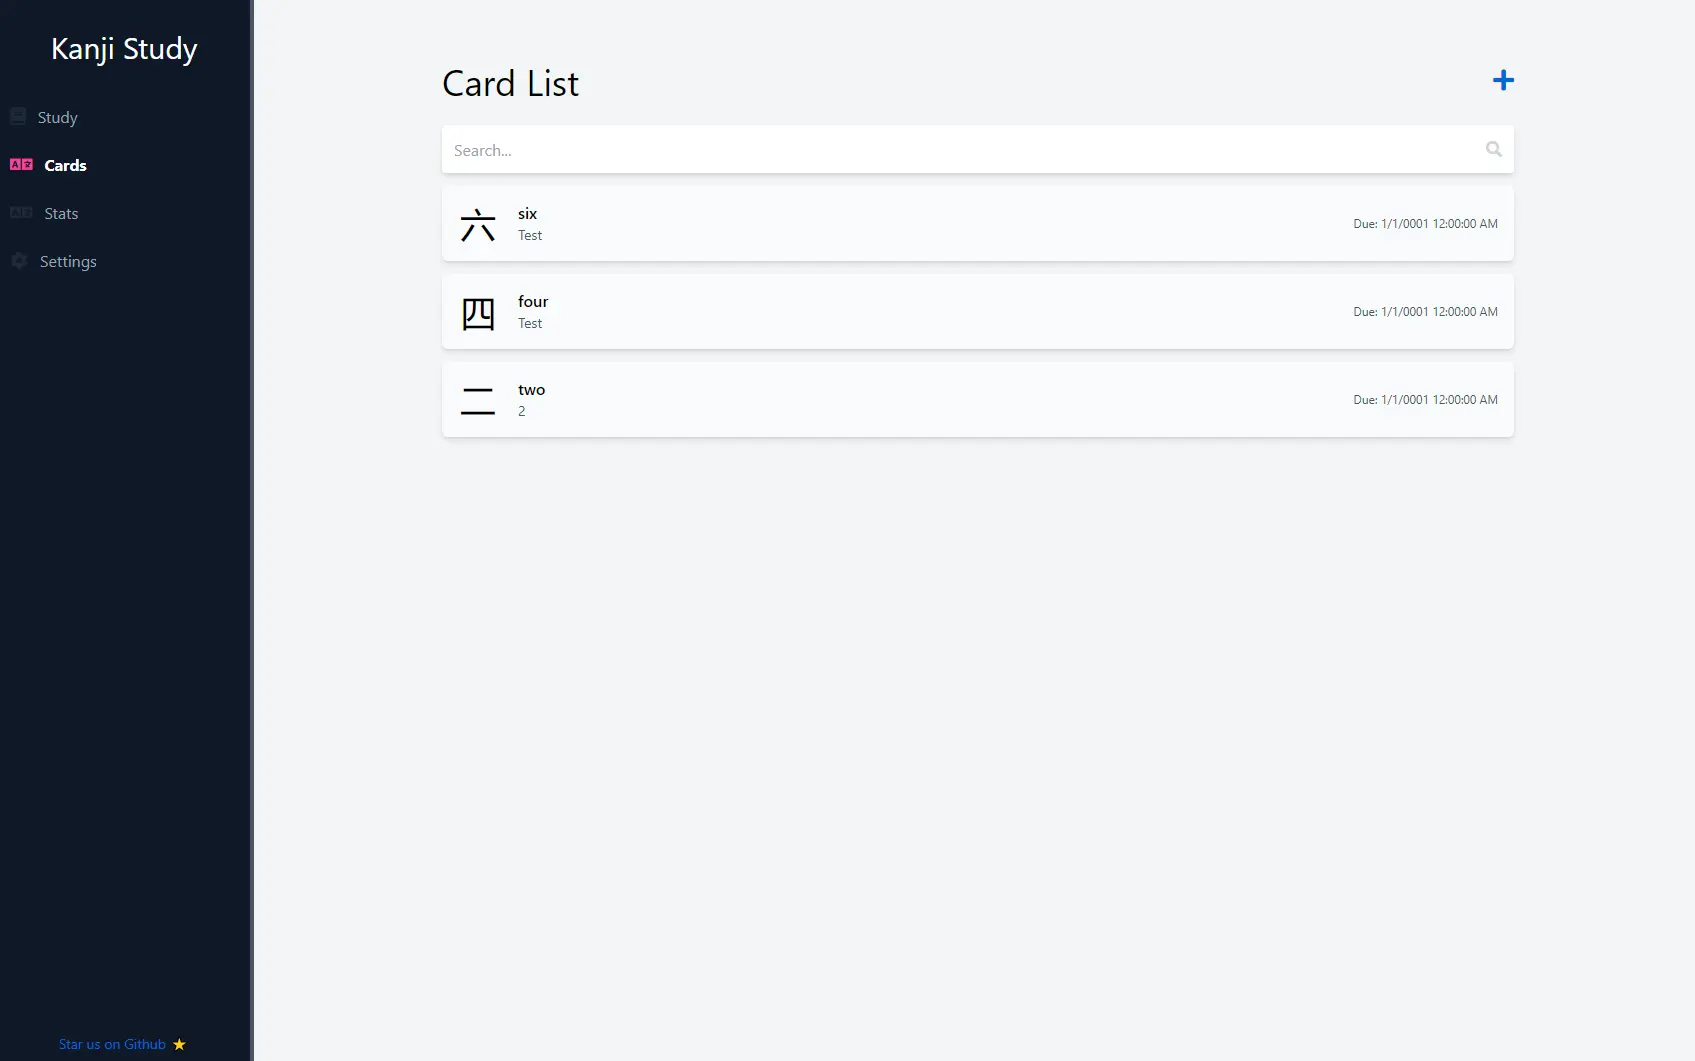Select the kanji character on the two card
The height and width of the screenshot is (1061, 1695).
[x=477, y=400]
